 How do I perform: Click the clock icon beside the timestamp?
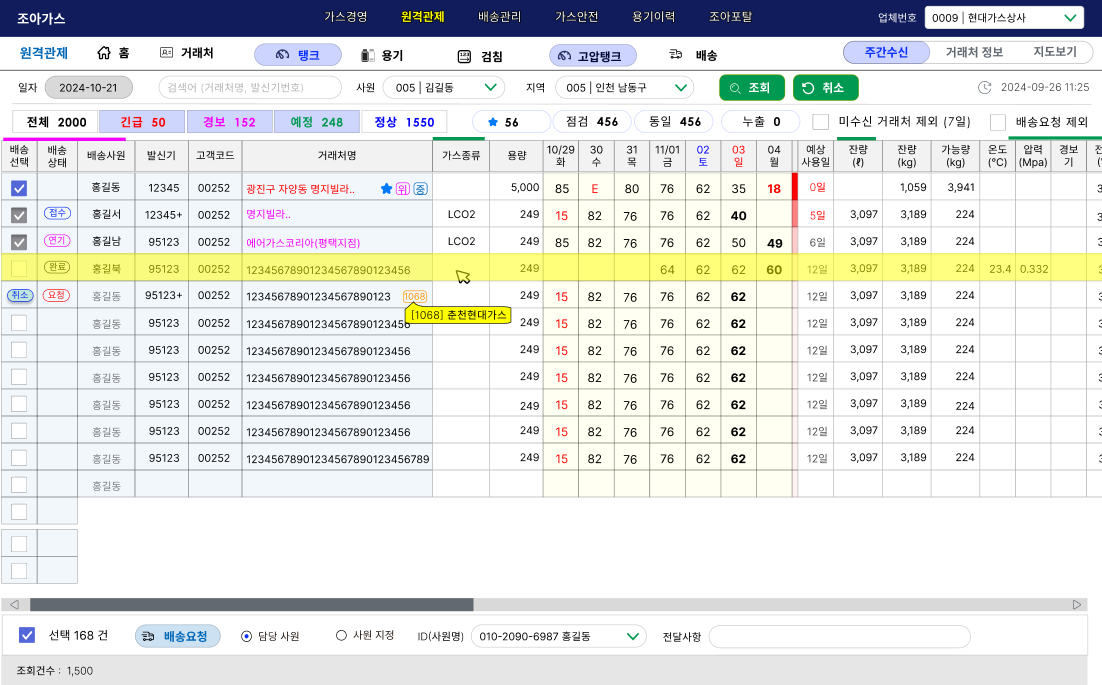984,88
